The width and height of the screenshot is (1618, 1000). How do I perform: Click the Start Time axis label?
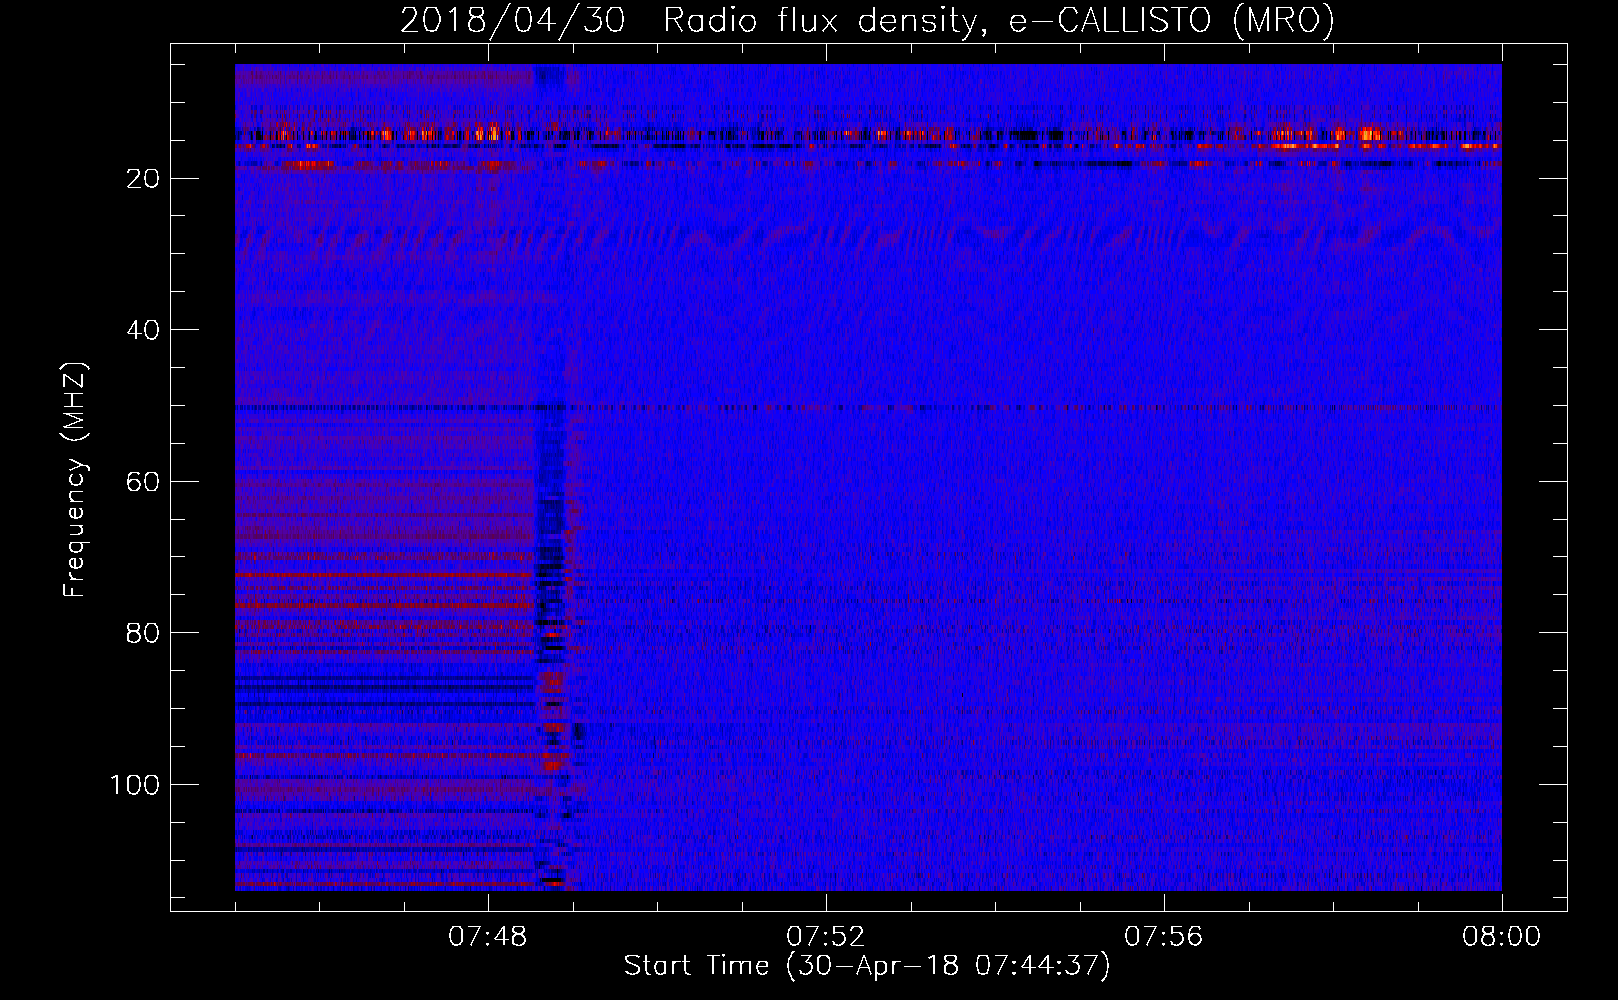click(867, 966)
